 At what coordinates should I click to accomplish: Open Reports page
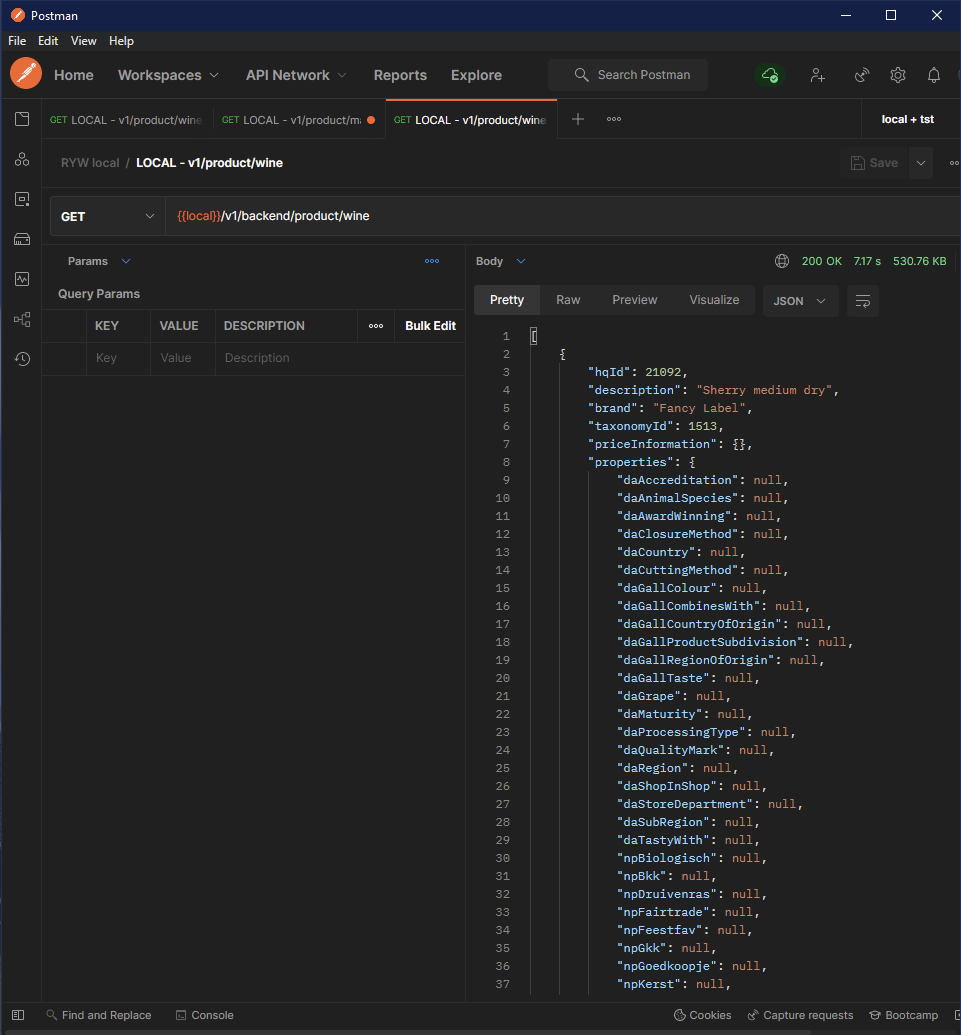coord(400,75)
